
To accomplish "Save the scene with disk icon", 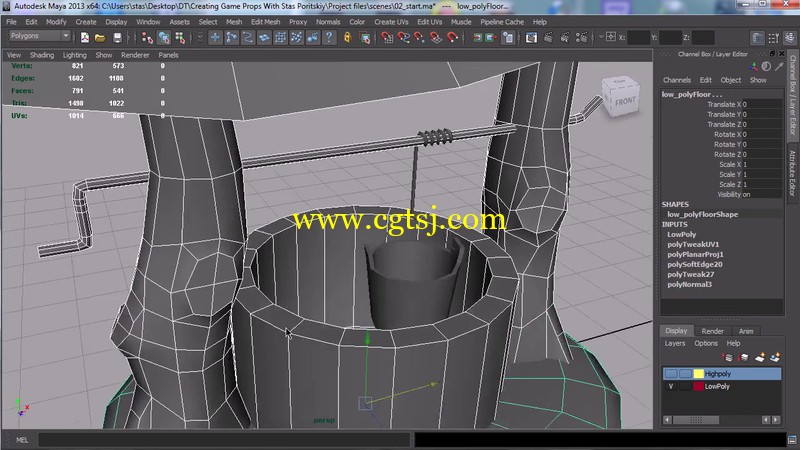I will (x=117, y=38).
